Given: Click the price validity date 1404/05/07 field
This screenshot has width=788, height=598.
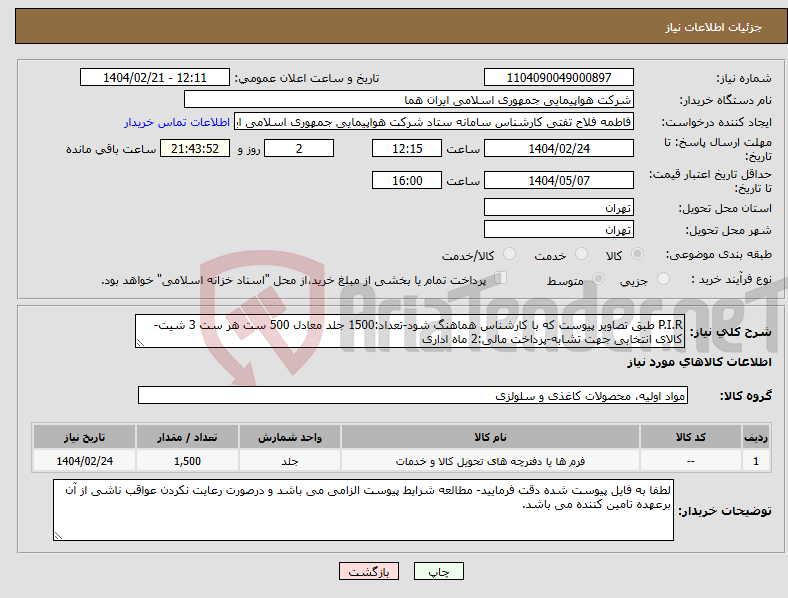Looking at the screenshot, I should (x=558, y=180).
